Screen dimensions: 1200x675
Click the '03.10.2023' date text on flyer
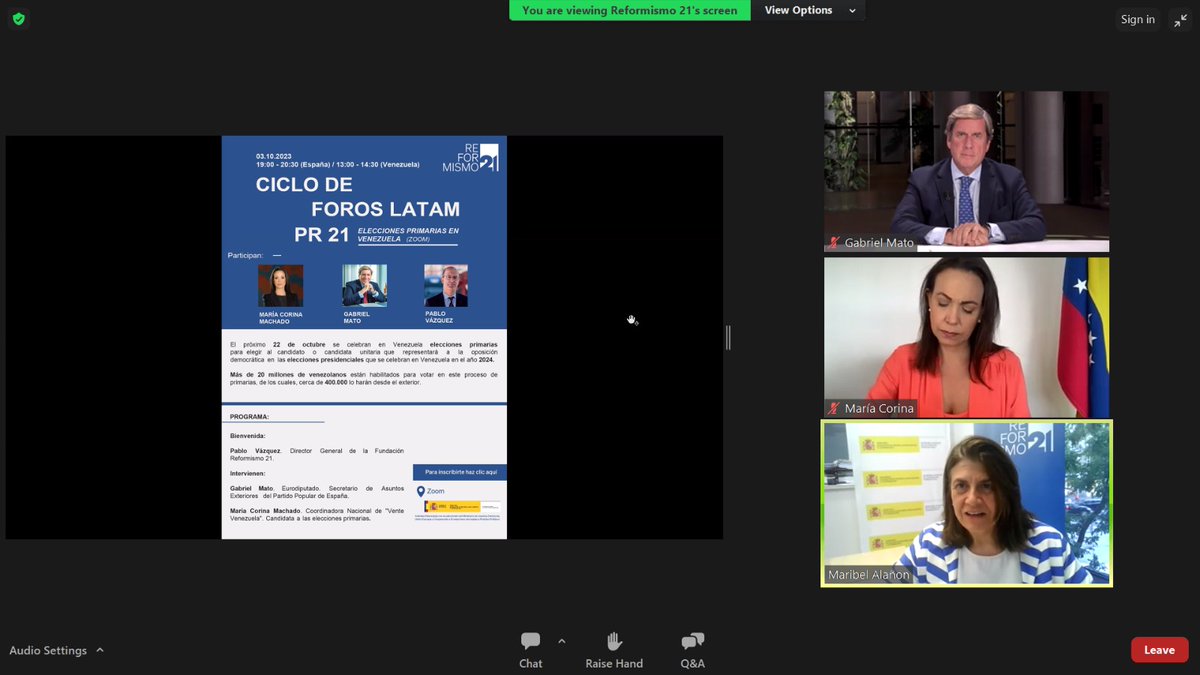pyautogui.click(x=273, y=156)
